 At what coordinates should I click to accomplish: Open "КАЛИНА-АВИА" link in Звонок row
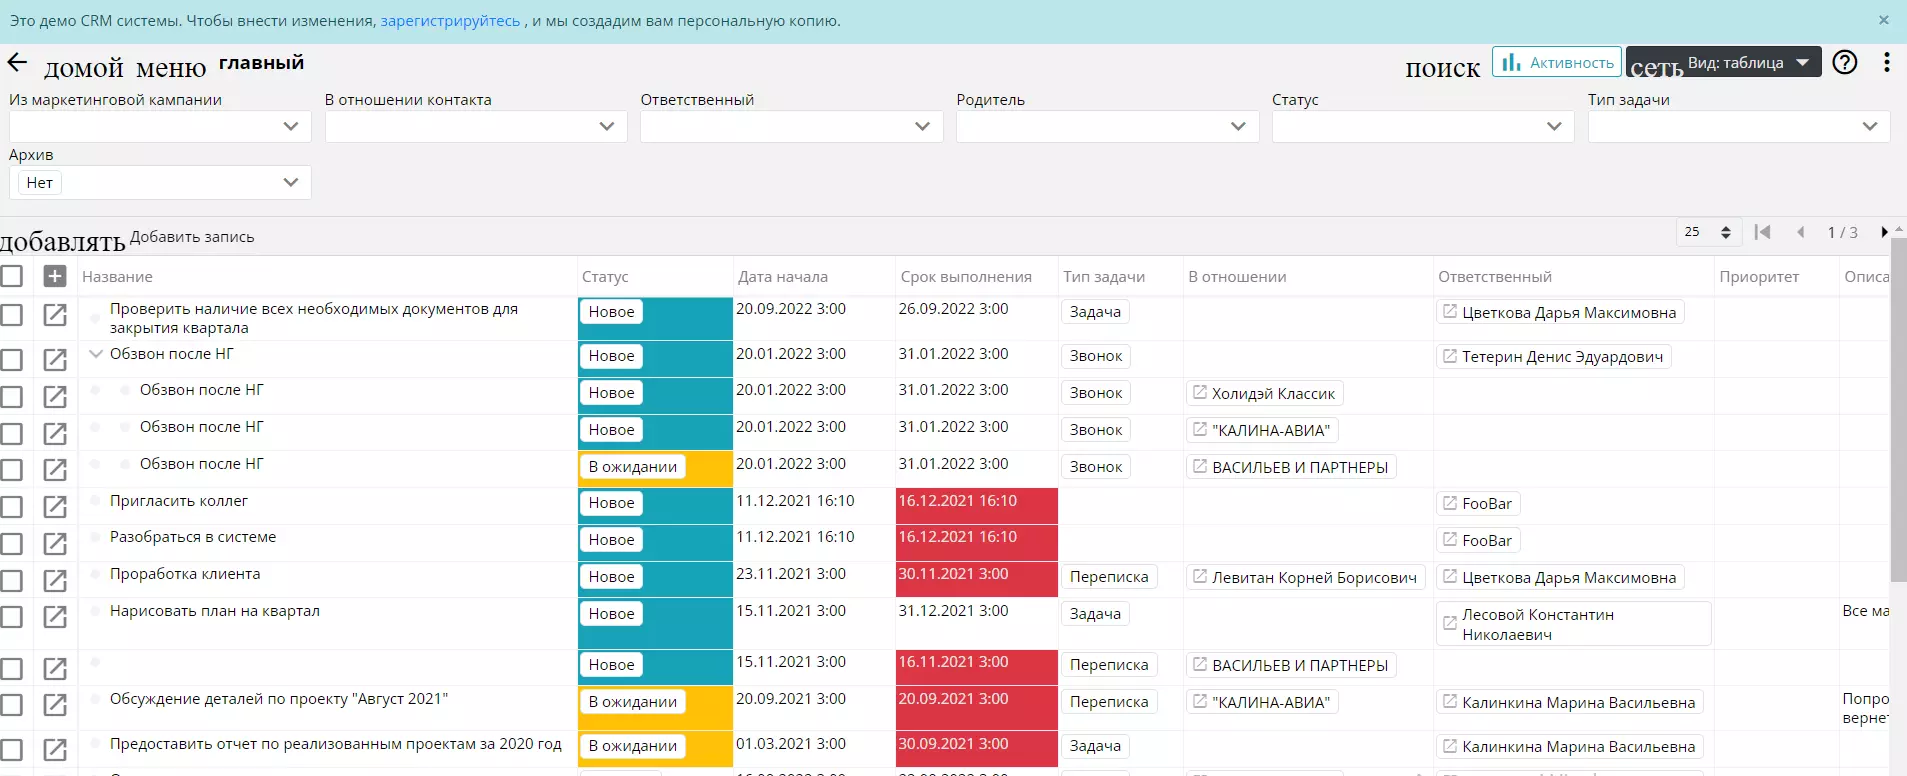pos(1262,431)
